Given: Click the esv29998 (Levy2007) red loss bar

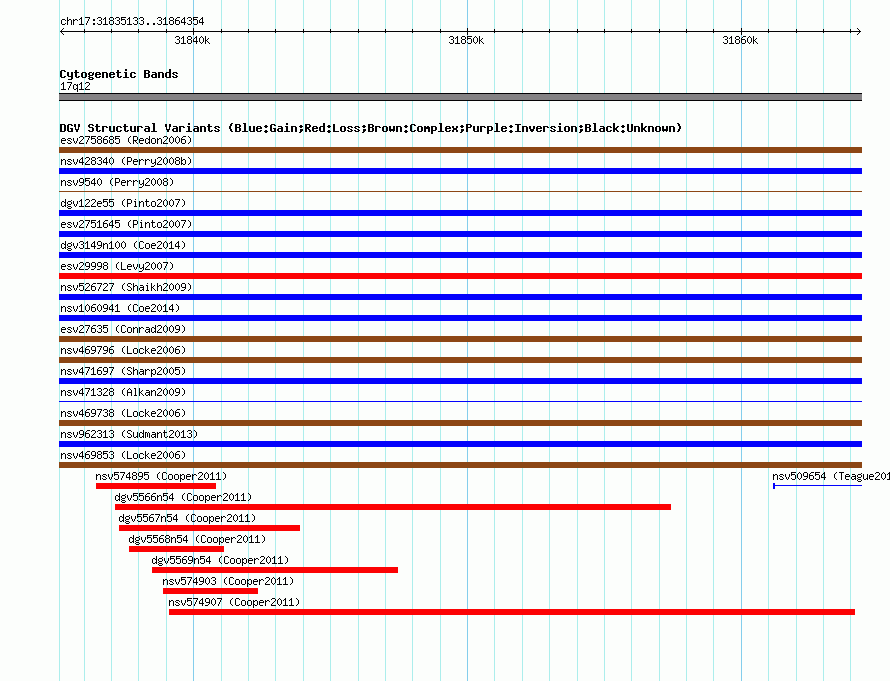Looking at the screenshot, I should pyautogui.click(x=460, y=276).
